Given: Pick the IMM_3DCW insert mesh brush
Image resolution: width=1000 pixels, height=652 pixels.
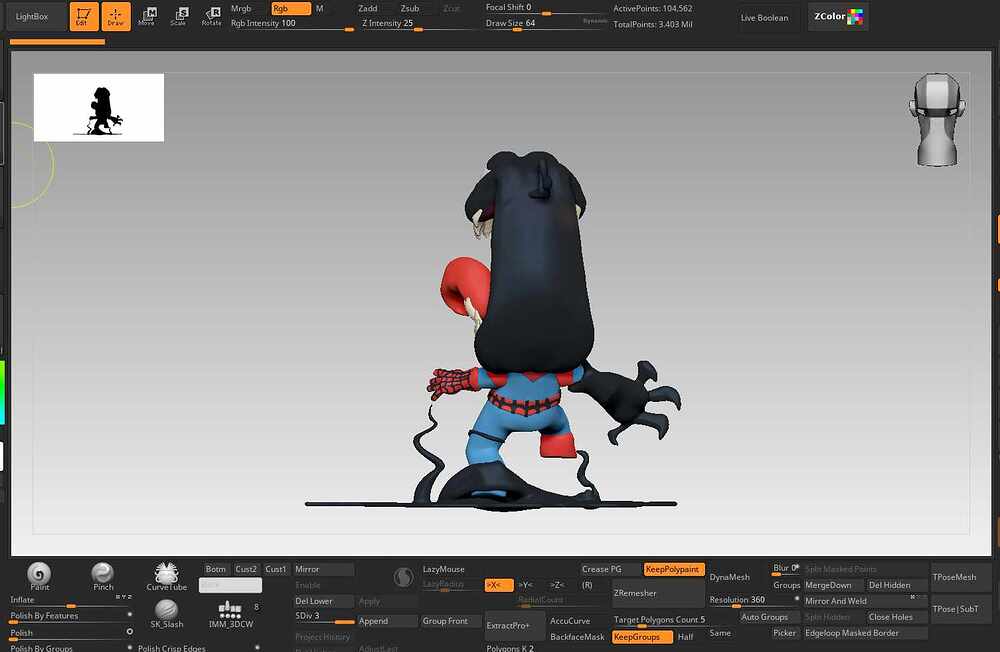Looking at the screenshot, I should [230, 614].
